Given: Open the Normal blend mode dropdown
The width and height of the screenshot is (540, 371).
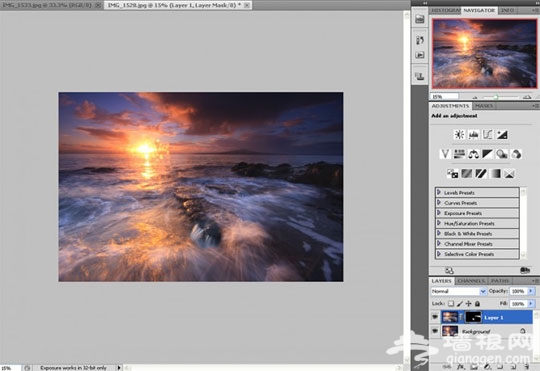Looking at the screenshot, I should (x=459, y=291).
